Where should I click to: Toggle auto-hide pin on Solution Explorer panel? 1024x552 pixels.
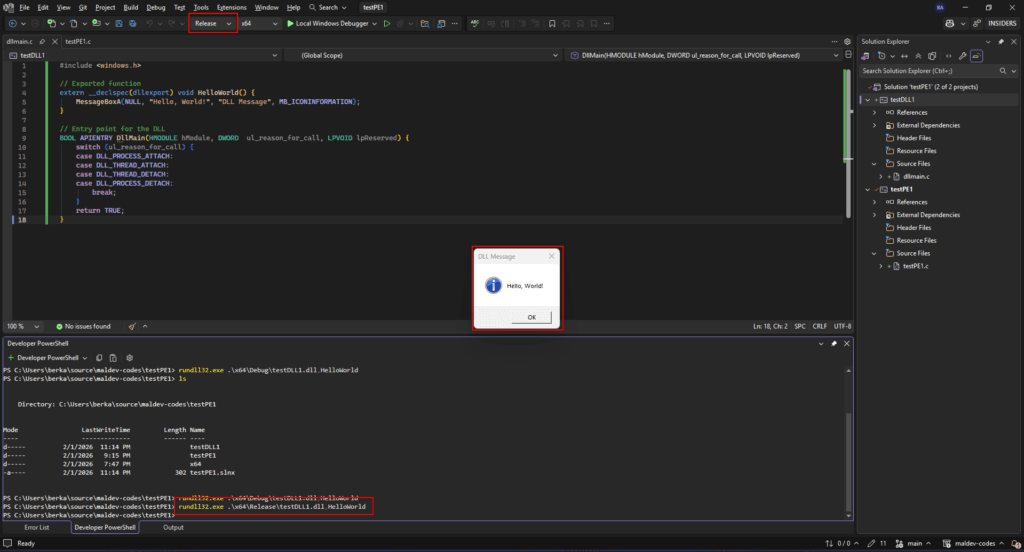click(1001, 41)
